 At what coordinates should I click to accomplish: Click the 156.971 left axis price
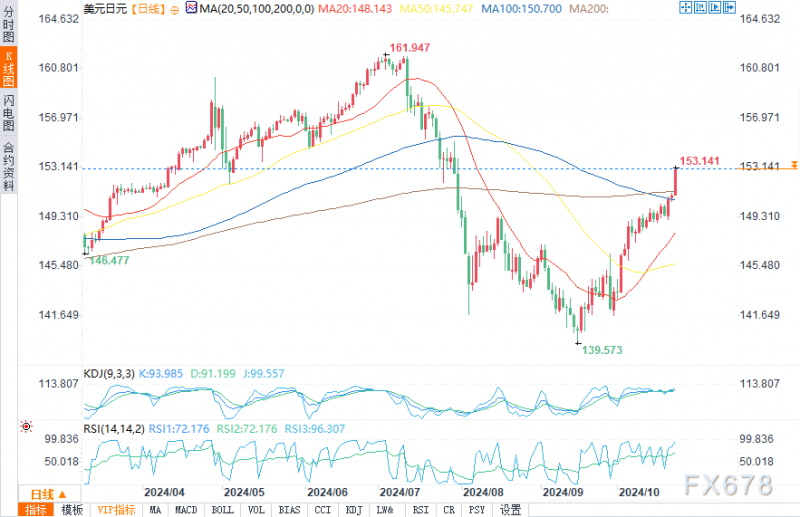(x=59, y=117)
